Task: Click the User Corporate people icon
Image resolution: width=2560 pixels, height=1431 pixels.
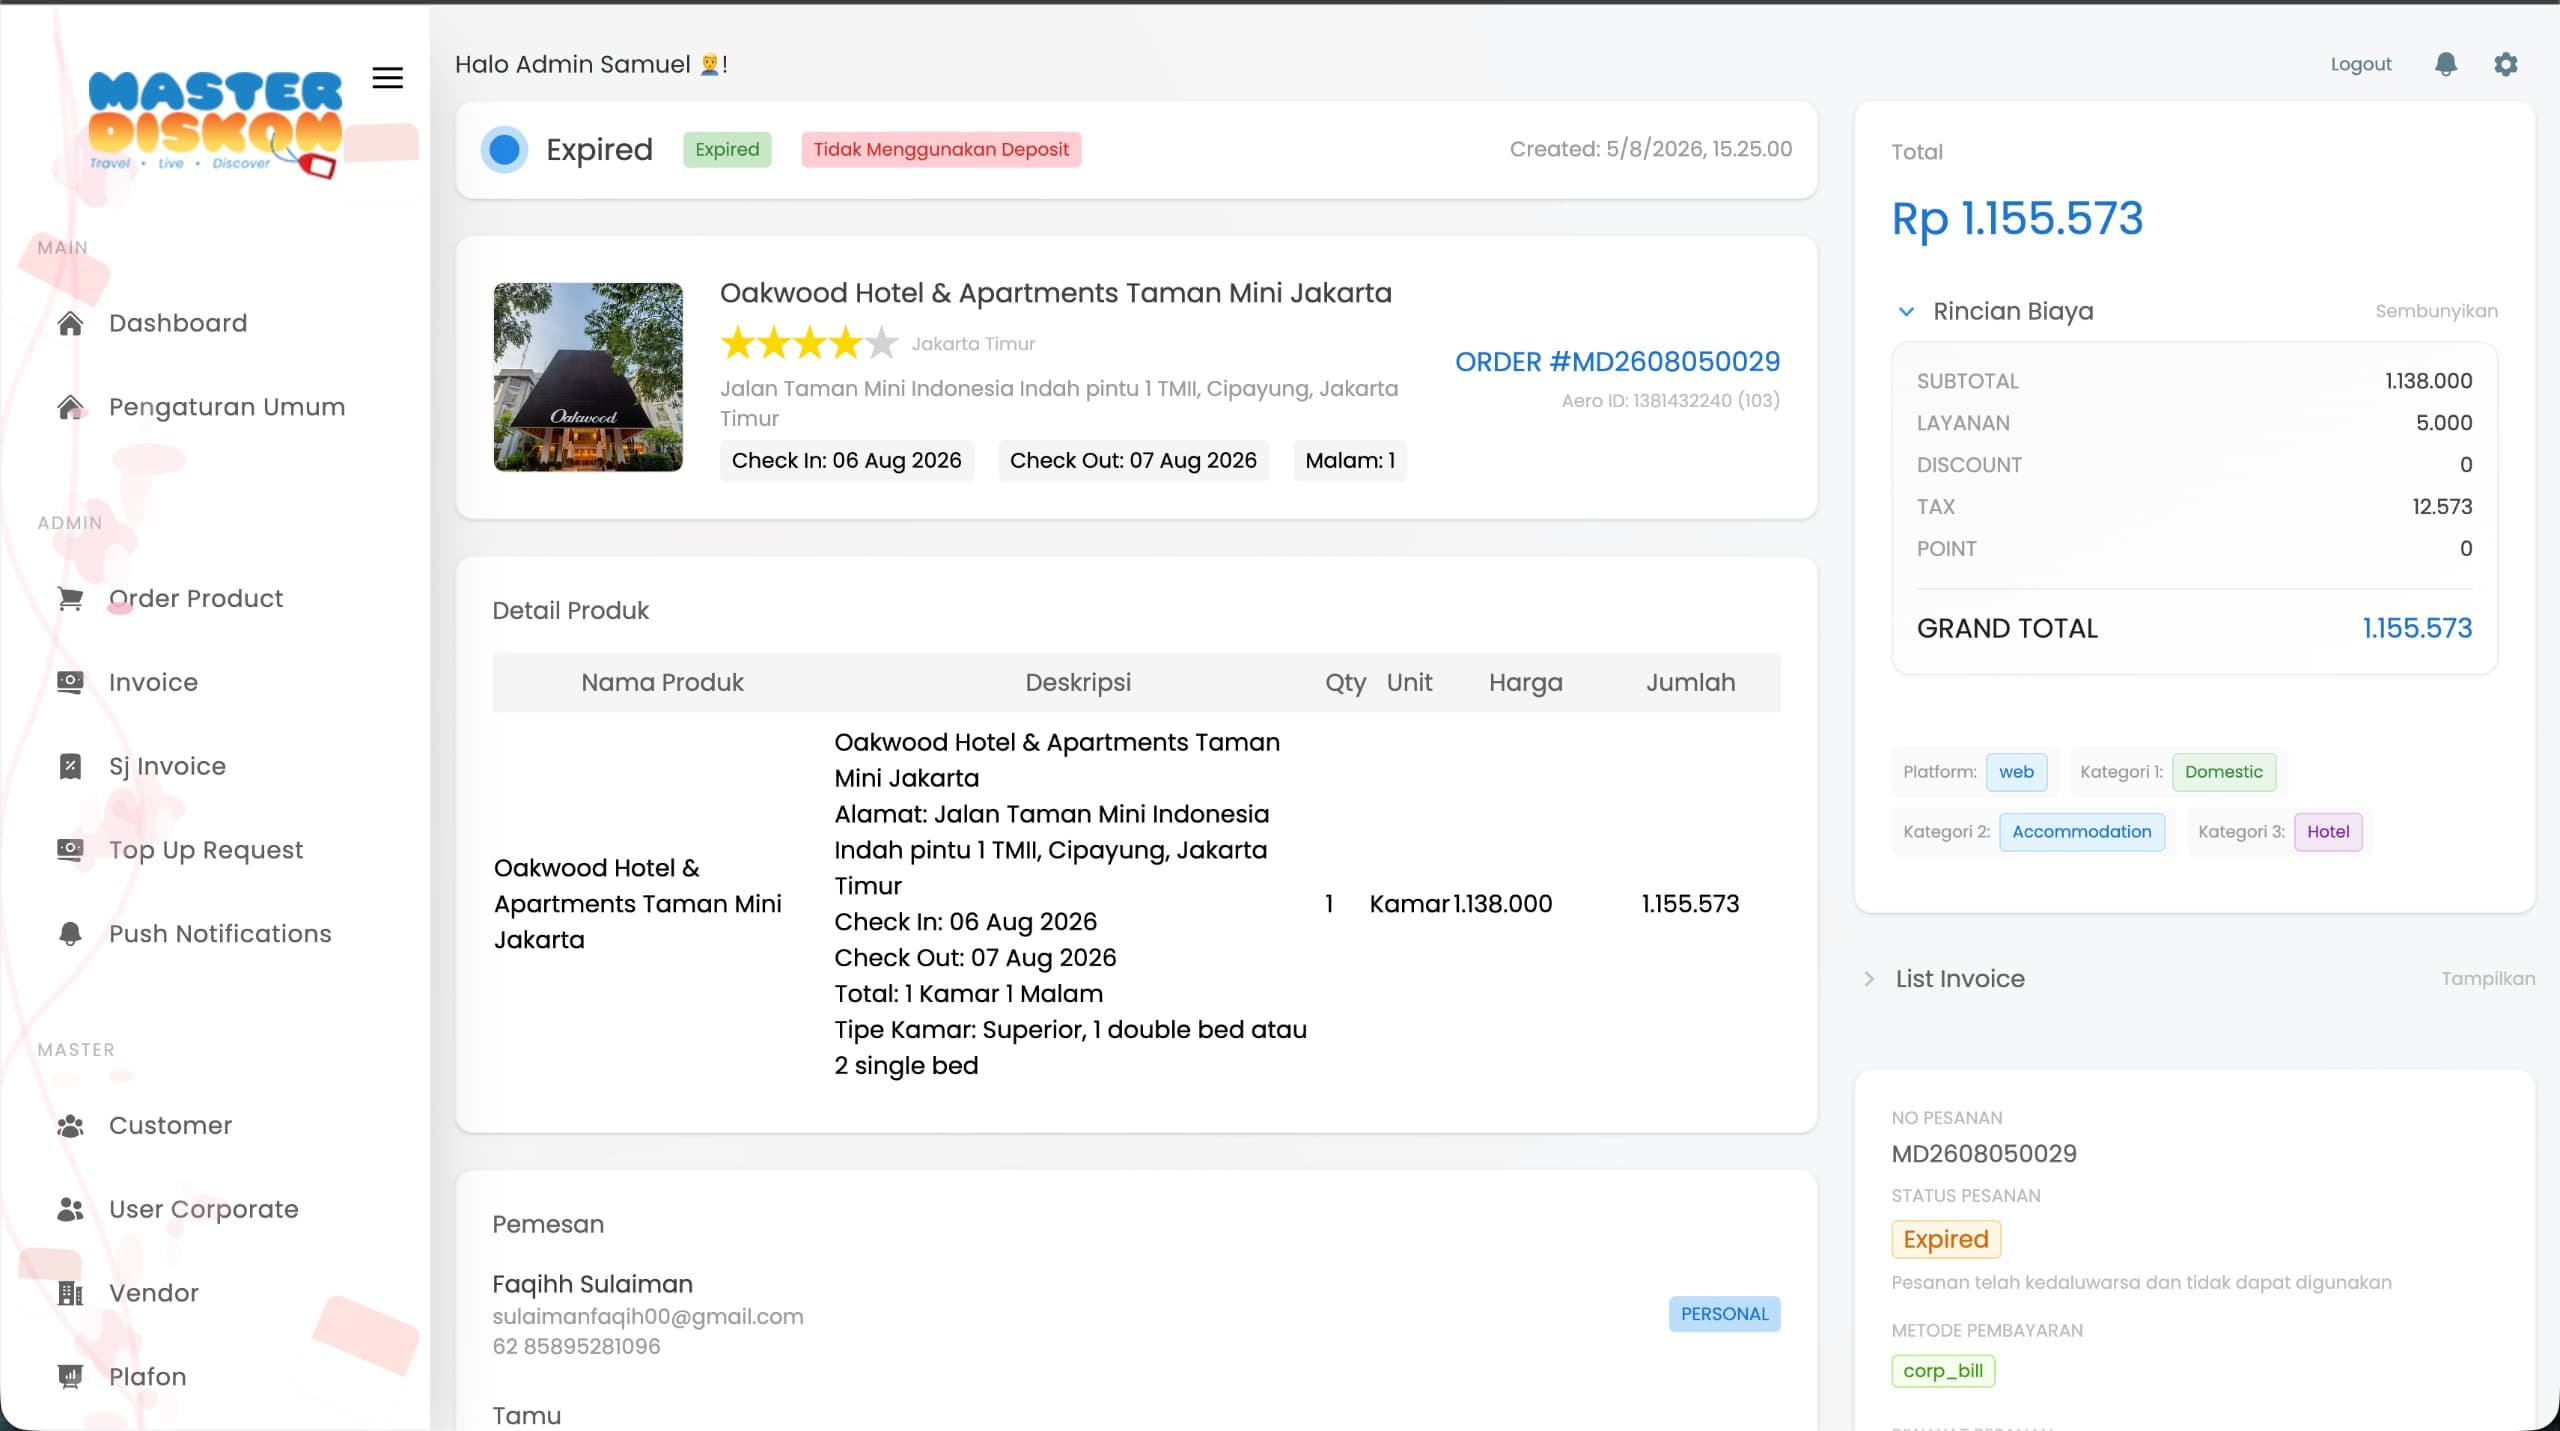Action: pos(70,1209)
